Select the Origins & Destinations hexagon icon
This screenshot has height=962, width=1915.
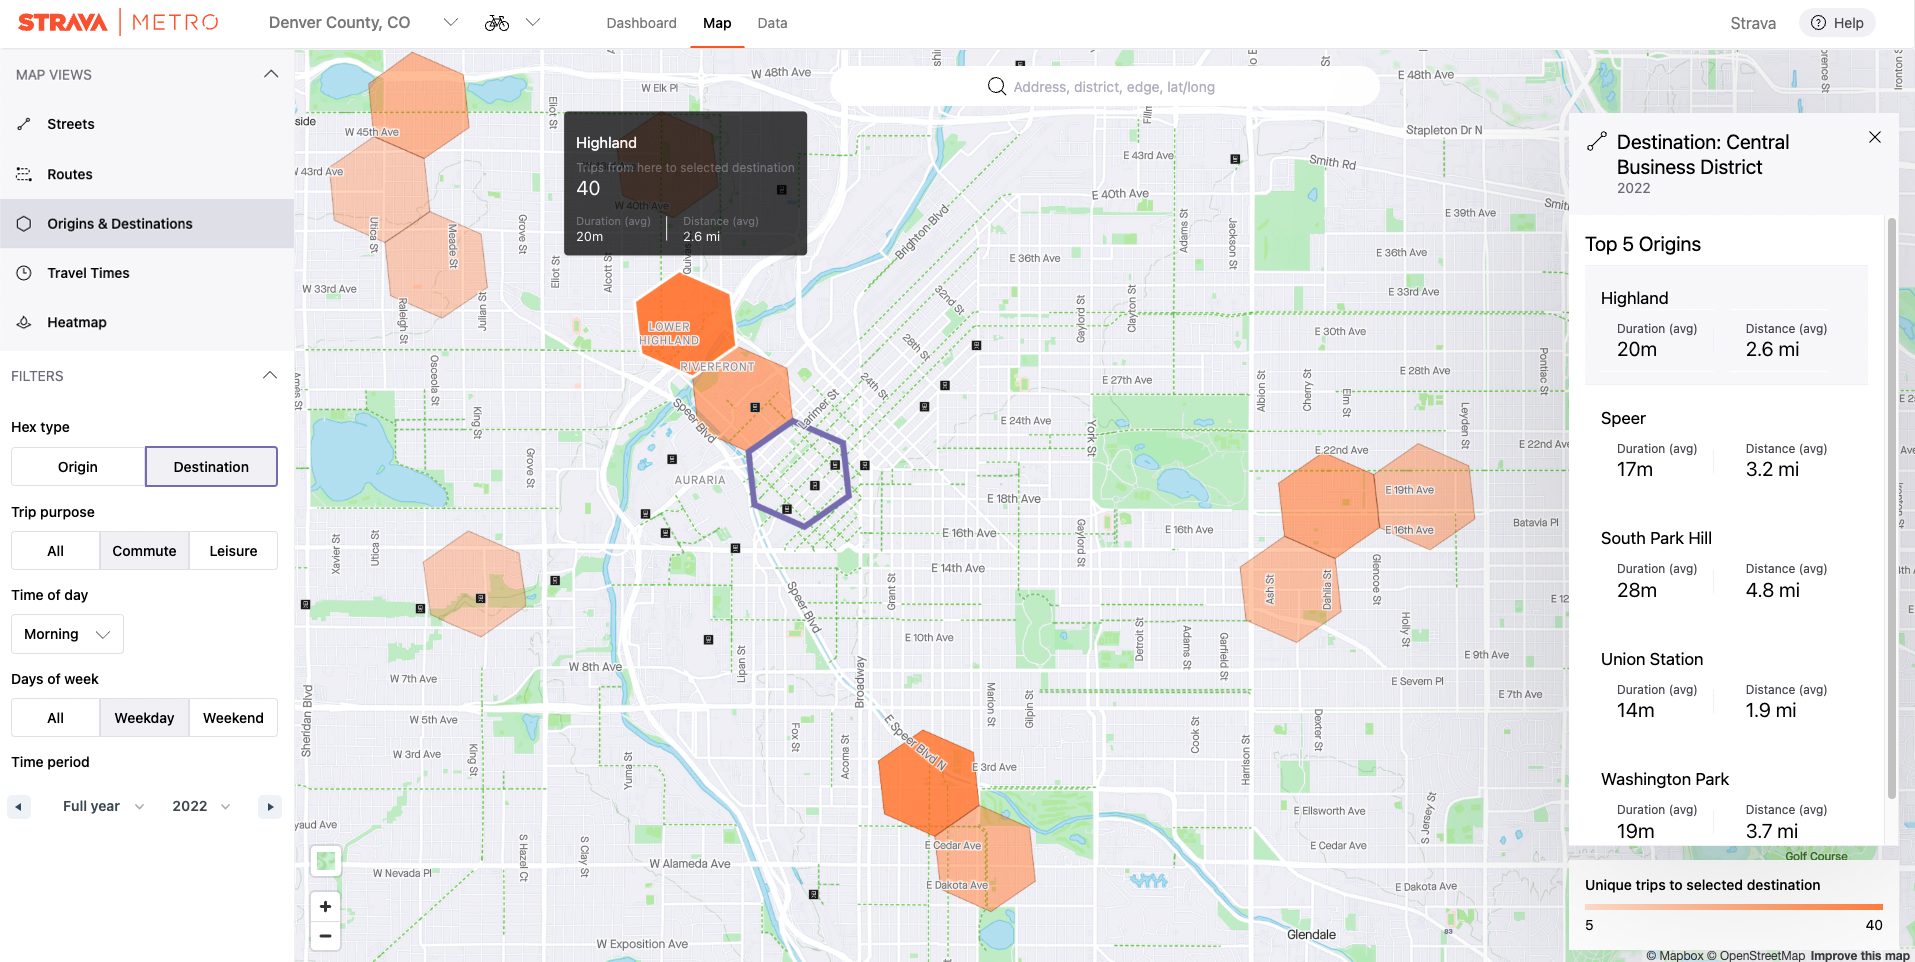tap(24, 224)
